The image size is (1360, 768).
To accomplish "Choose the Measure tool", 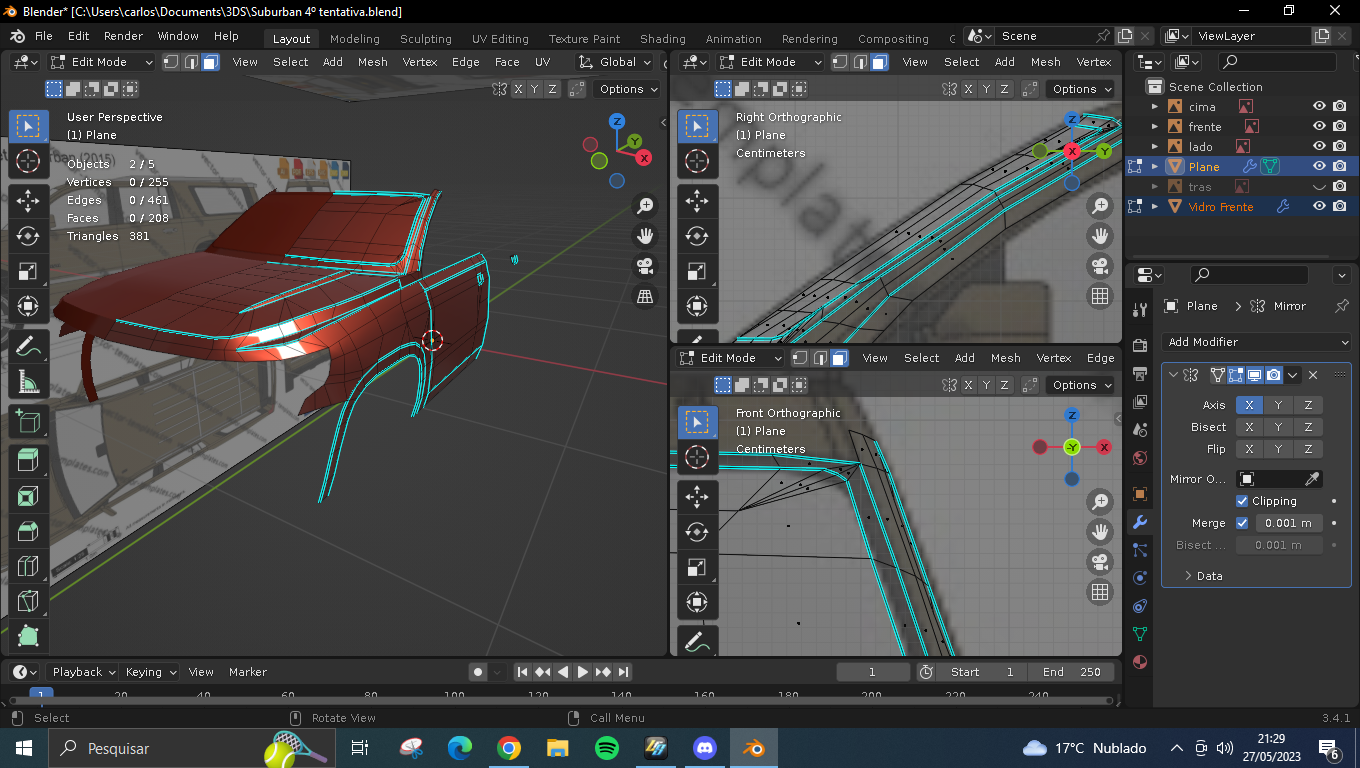I will [28, 382].
